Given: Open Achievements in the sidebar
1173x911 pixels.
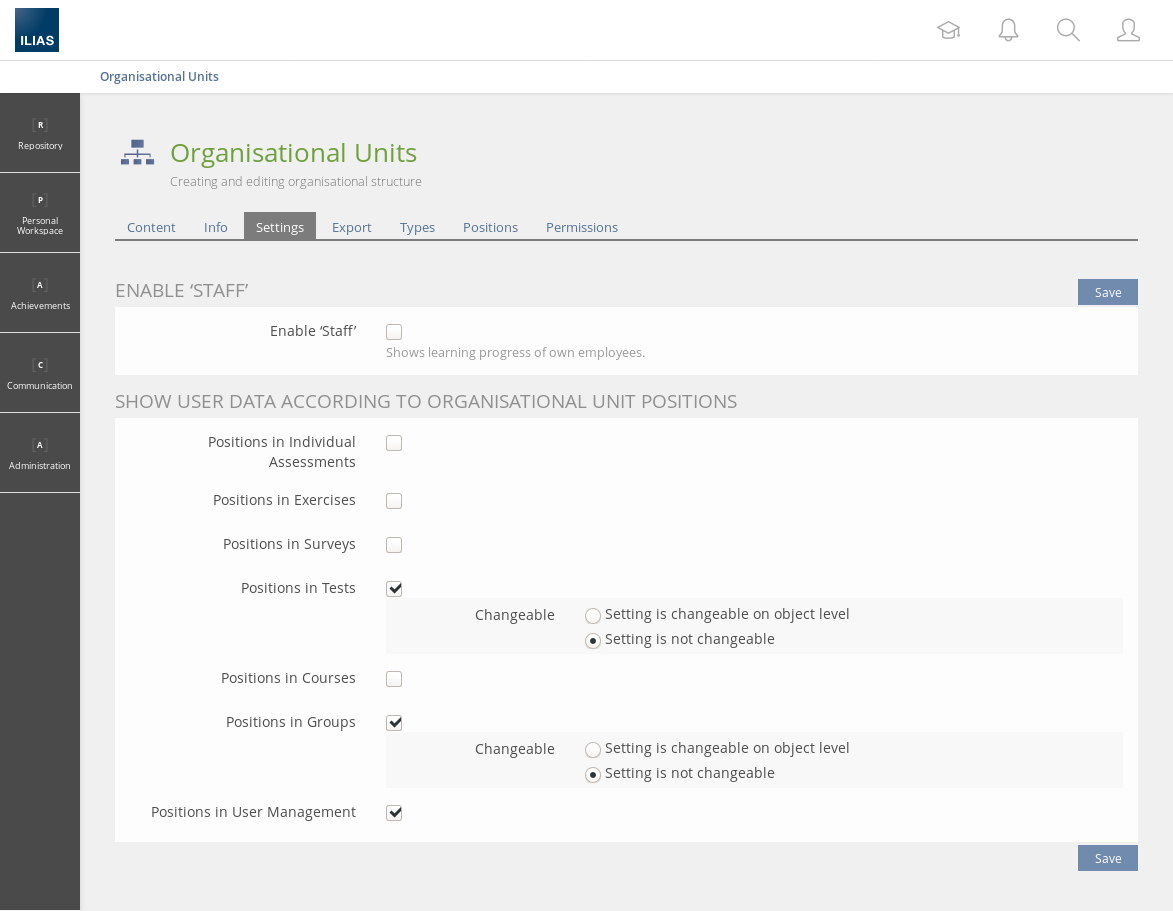Looking at the screenshot, I should pyautogui.click(x=40, y=293).
